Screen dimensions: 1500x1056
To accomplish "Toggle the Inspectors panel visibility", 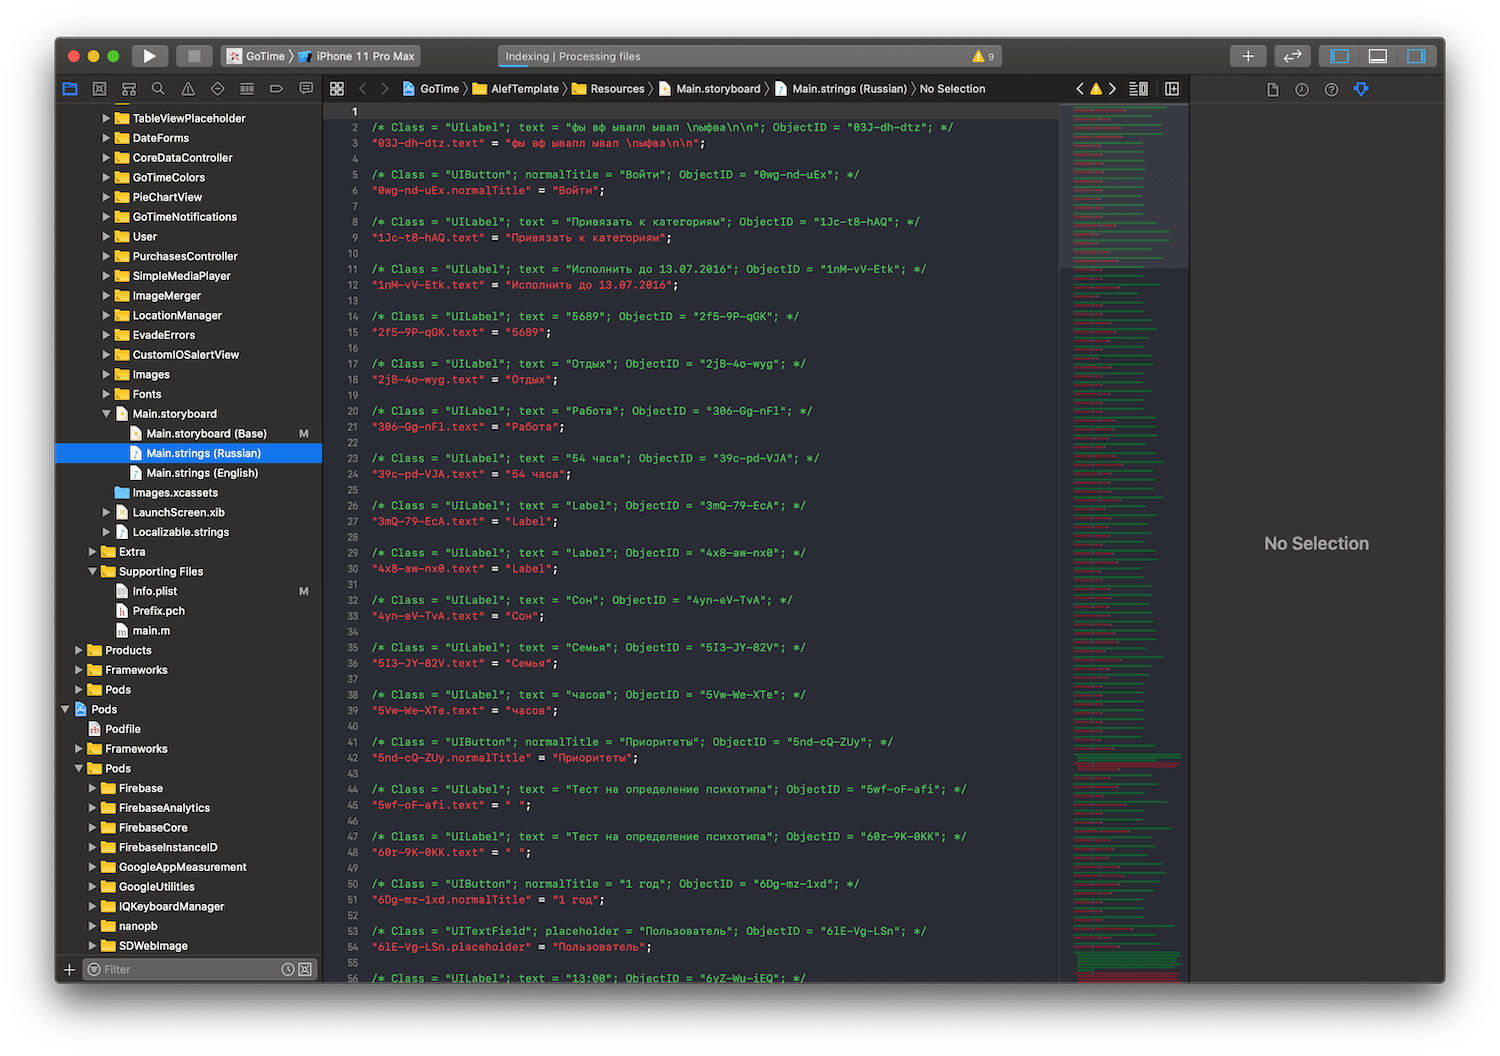I will [1416, 56].
